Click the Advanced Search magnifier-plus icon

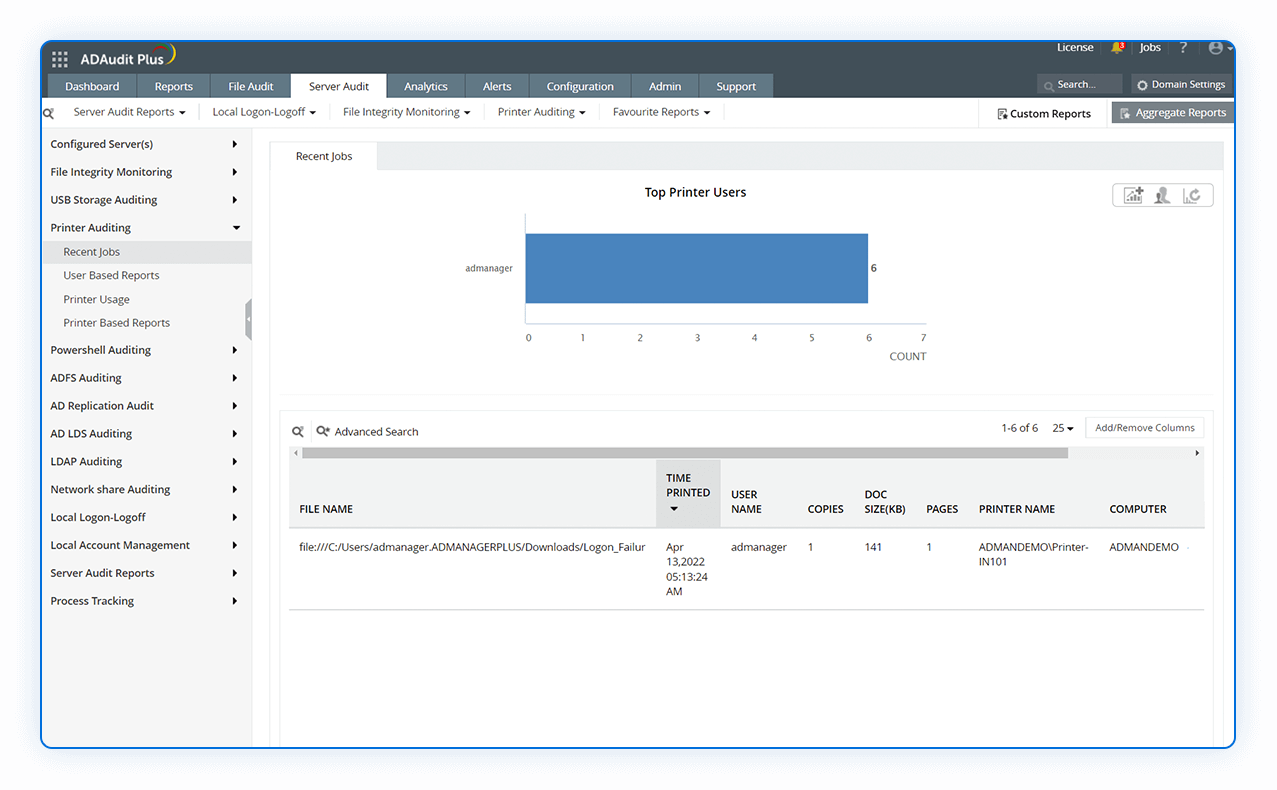[323, 432]
